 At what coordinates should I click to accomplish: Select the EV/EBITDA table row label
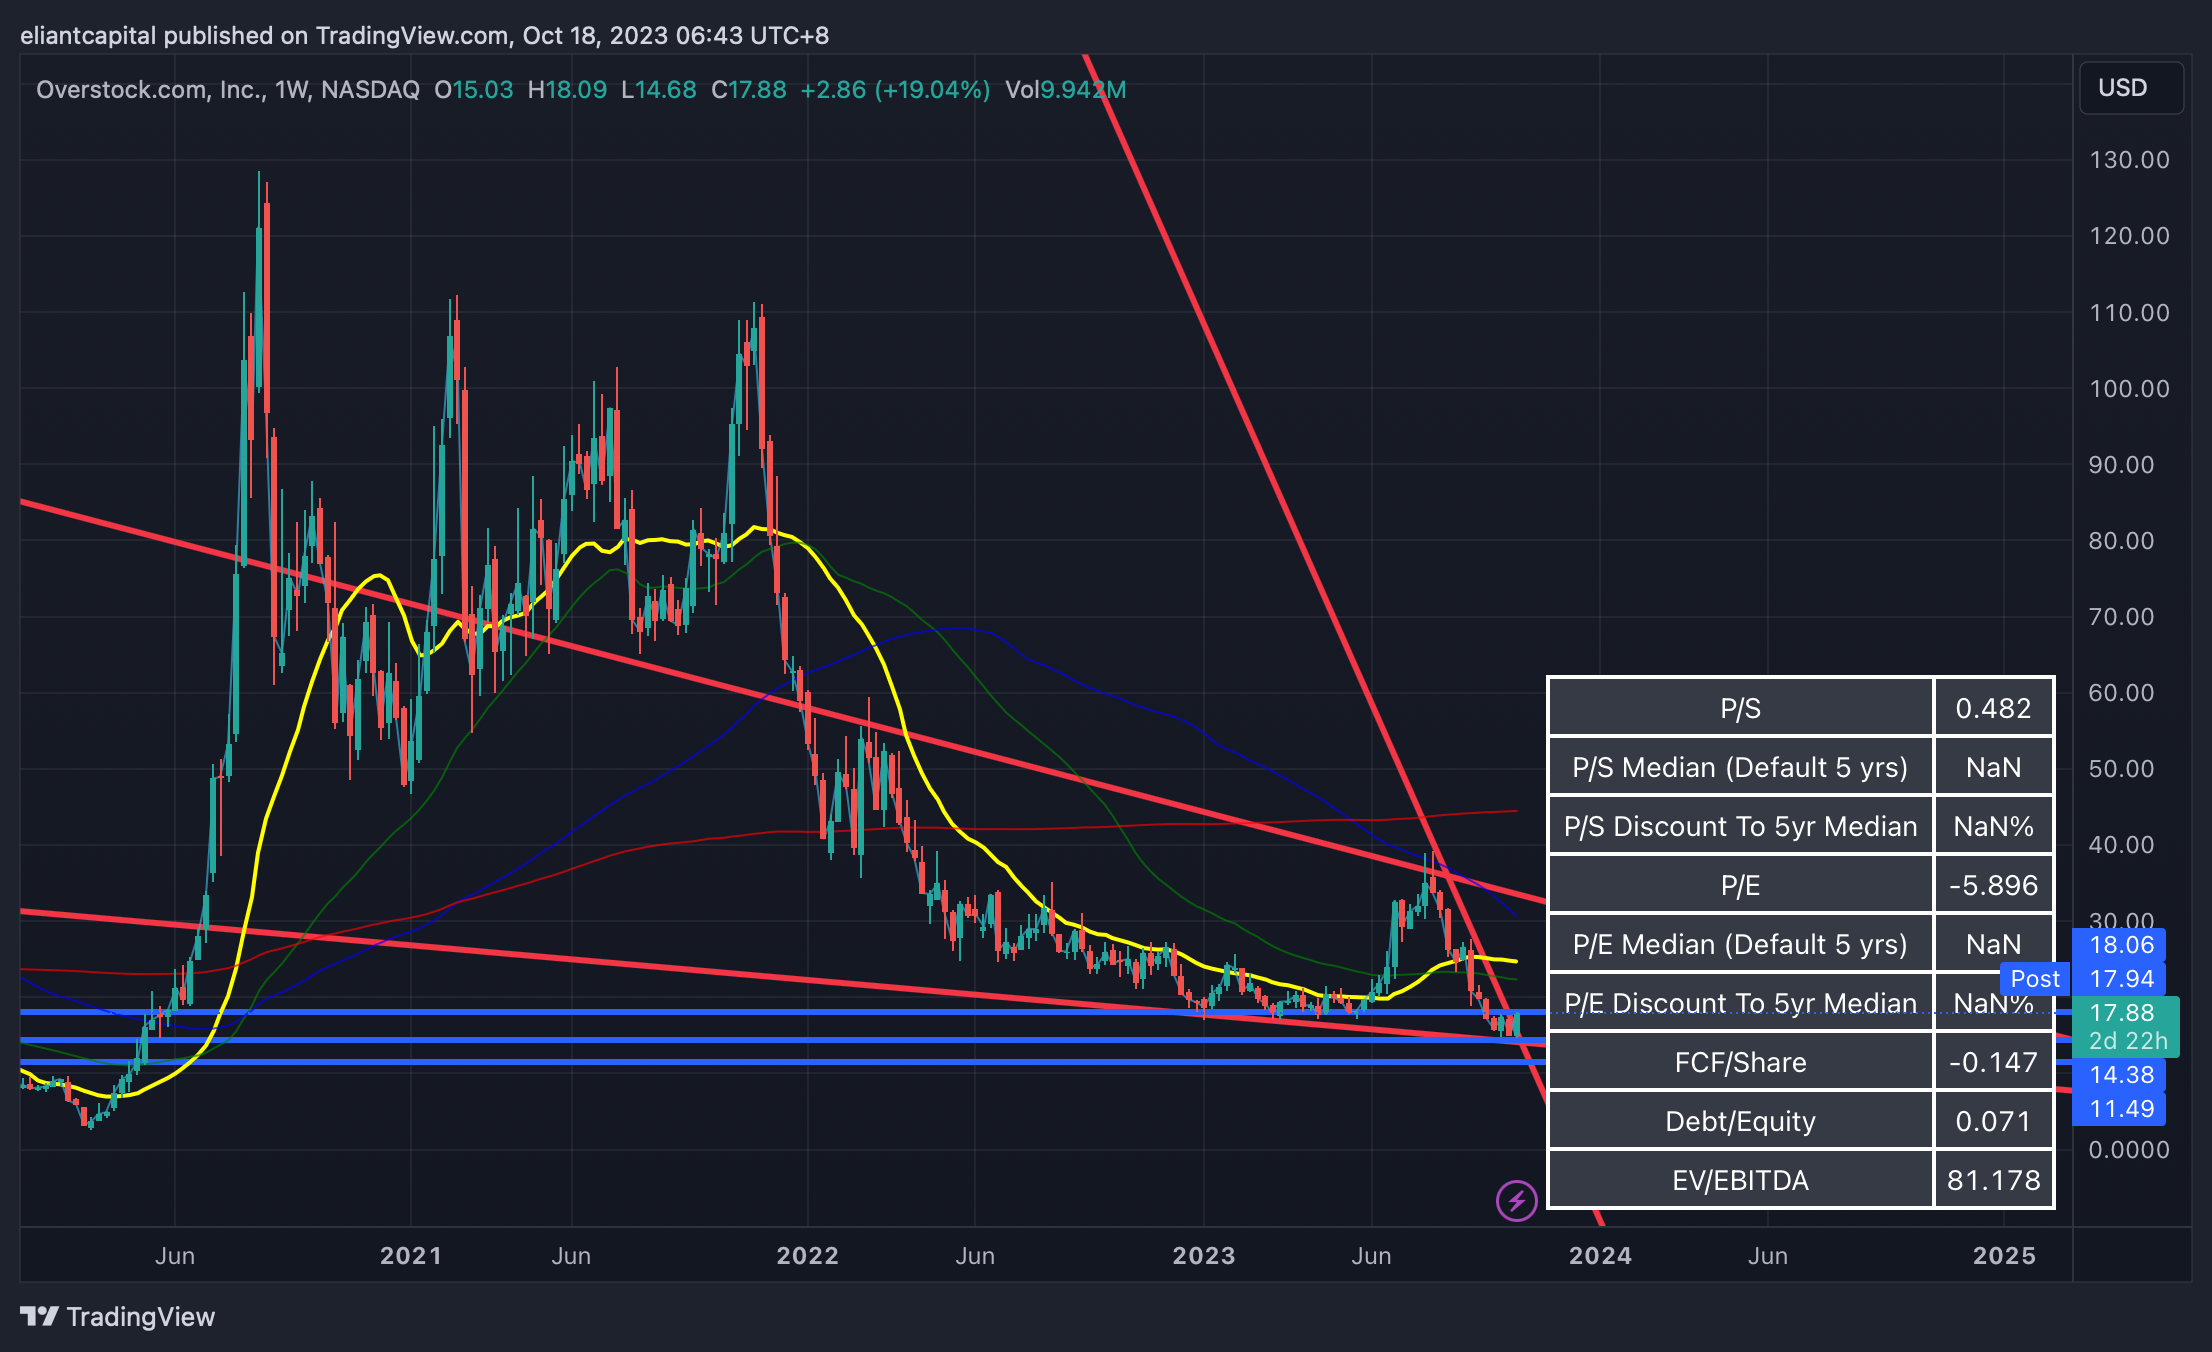1740,1180
